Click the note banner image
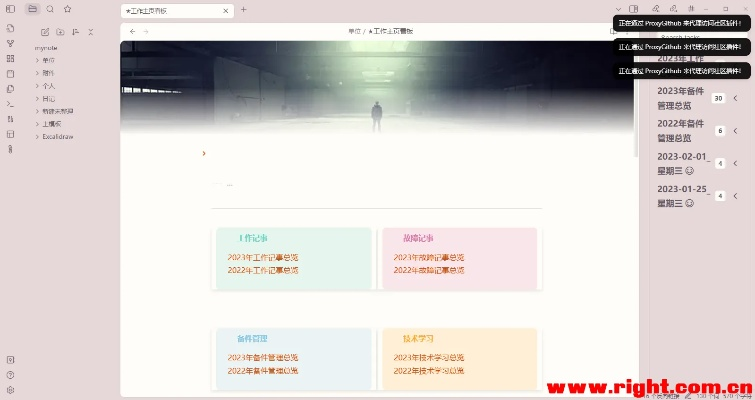The height and width of the screenshot is (400, 755). click(x=377, y=87)
